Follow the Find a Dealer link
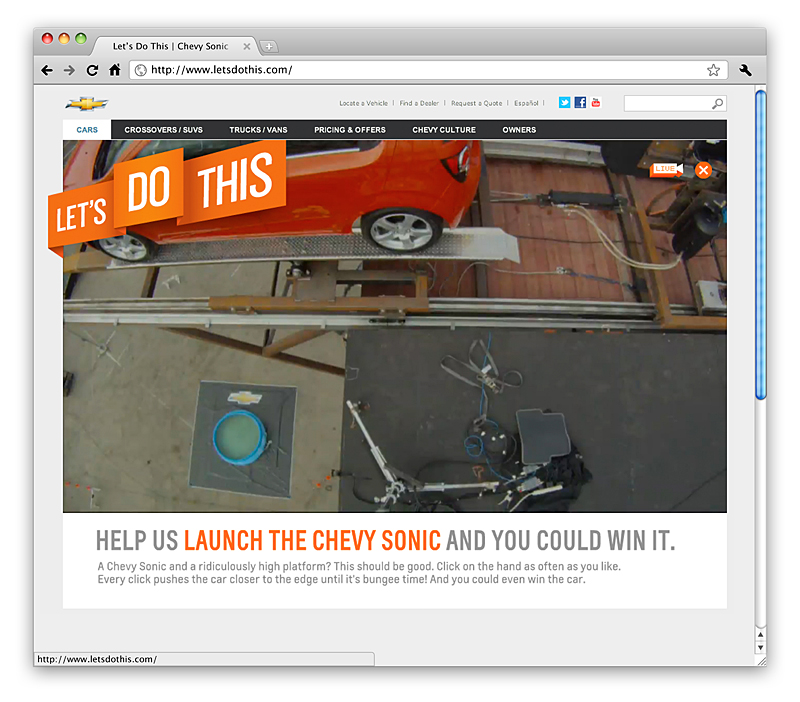This screenshot has height=702, width=800. coord(419,103)
